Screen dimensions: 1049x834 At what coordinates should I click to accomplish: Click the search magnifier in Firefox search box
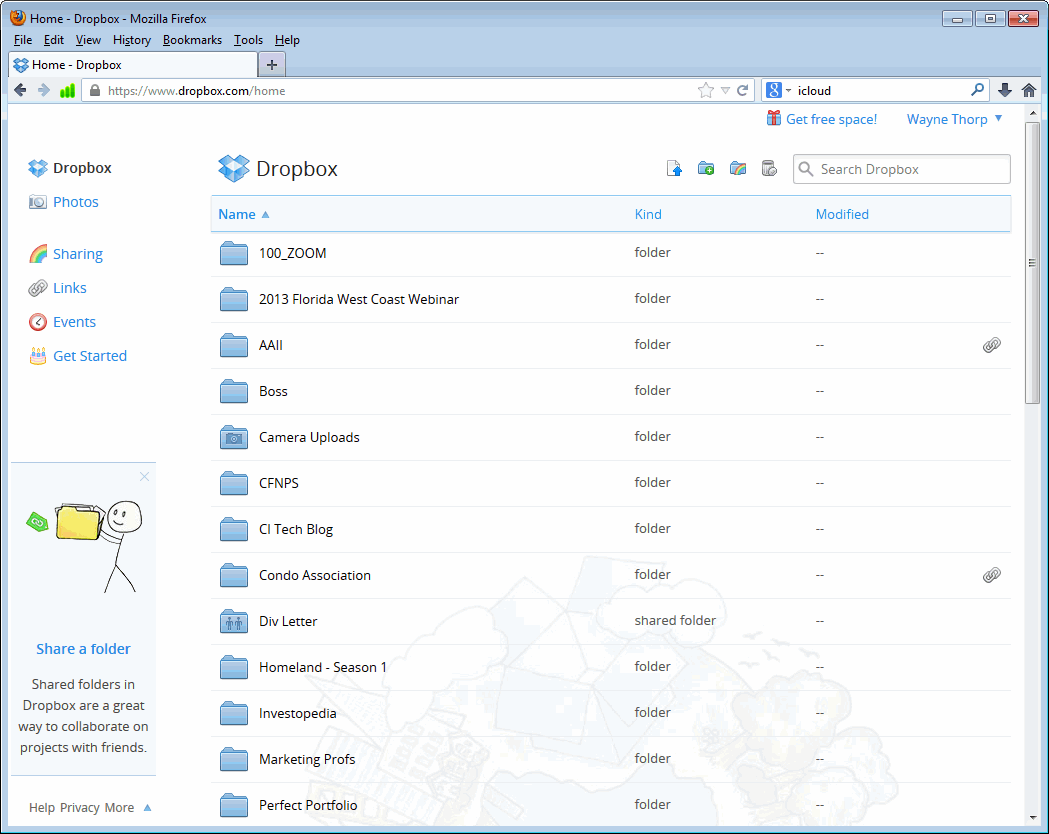tap(977, 90)
